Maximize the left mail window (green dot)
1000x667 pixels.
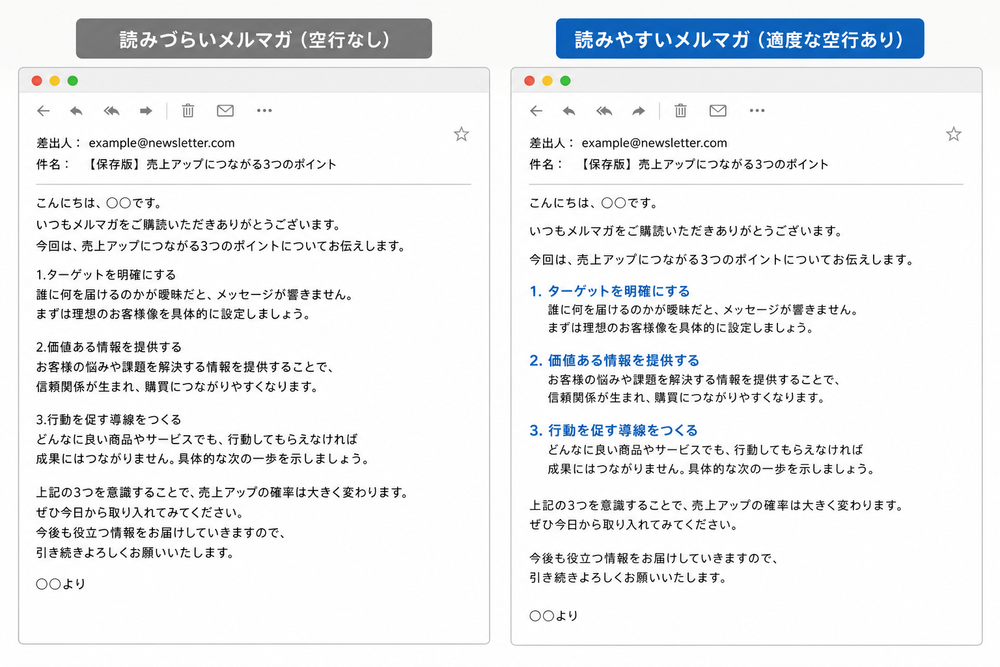point(73,80)
